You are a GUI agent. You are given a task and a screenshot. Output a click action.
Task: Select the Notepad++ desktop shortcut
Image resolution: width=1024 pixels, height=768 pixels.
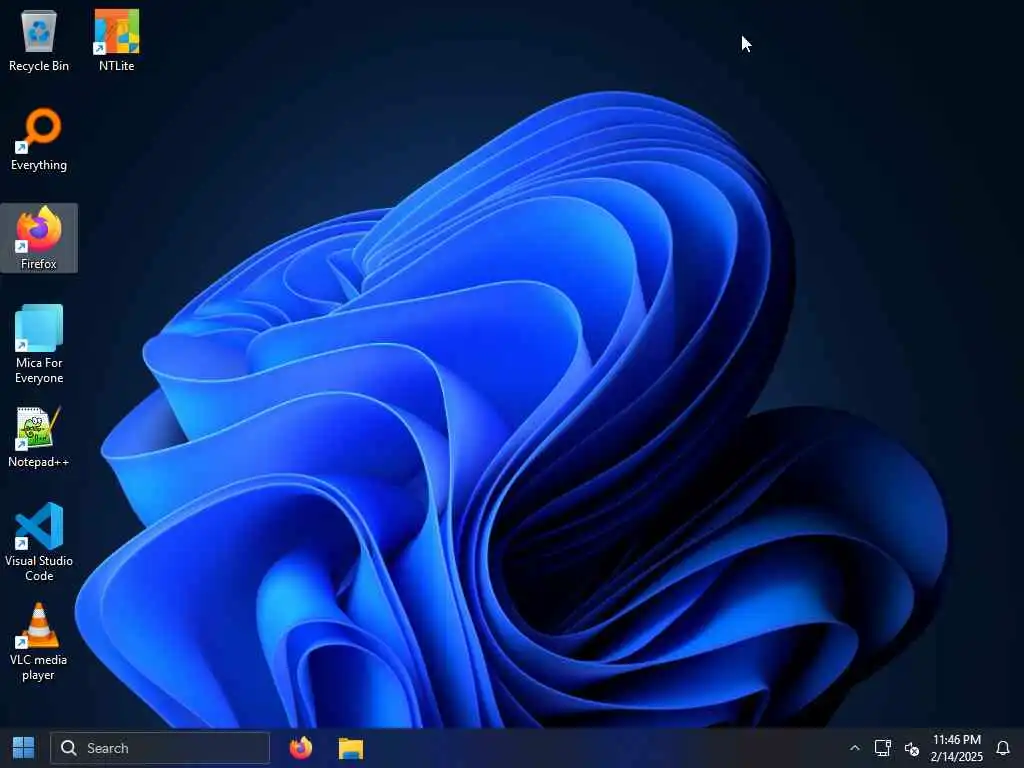pyautogui.click(x=39, y=437)
